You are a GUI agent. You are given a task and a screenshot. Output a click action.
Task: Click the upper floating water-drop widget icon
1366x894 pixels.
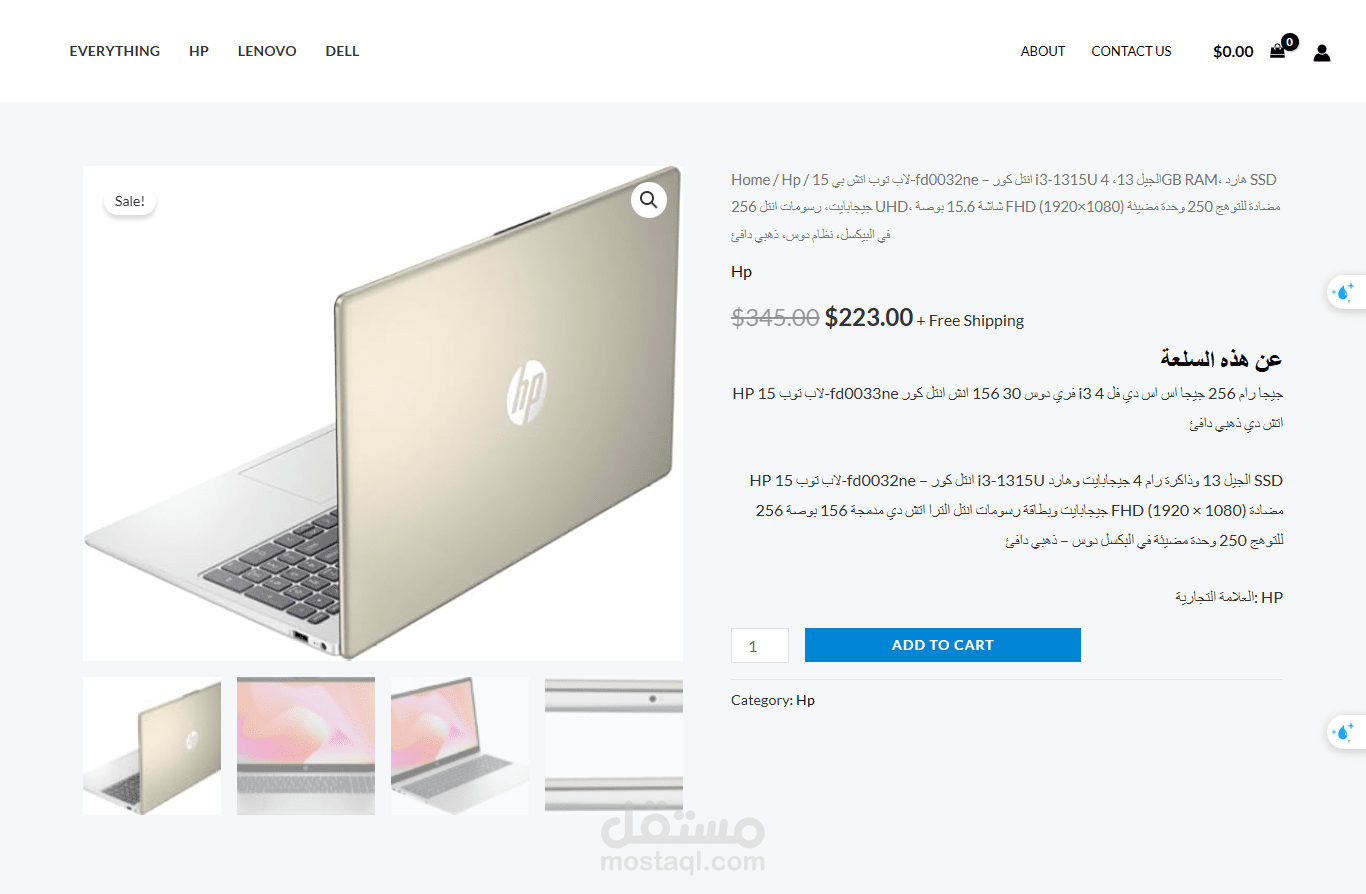click(1344, 293)
